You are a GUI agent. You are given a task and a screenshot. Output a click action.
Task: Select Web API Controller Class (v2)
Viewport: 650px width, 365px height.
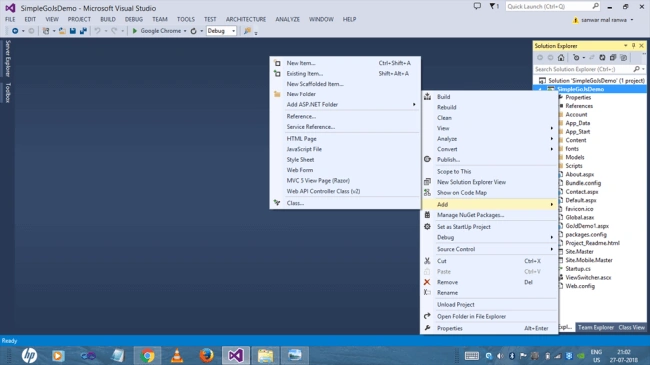tap(345, 191)
